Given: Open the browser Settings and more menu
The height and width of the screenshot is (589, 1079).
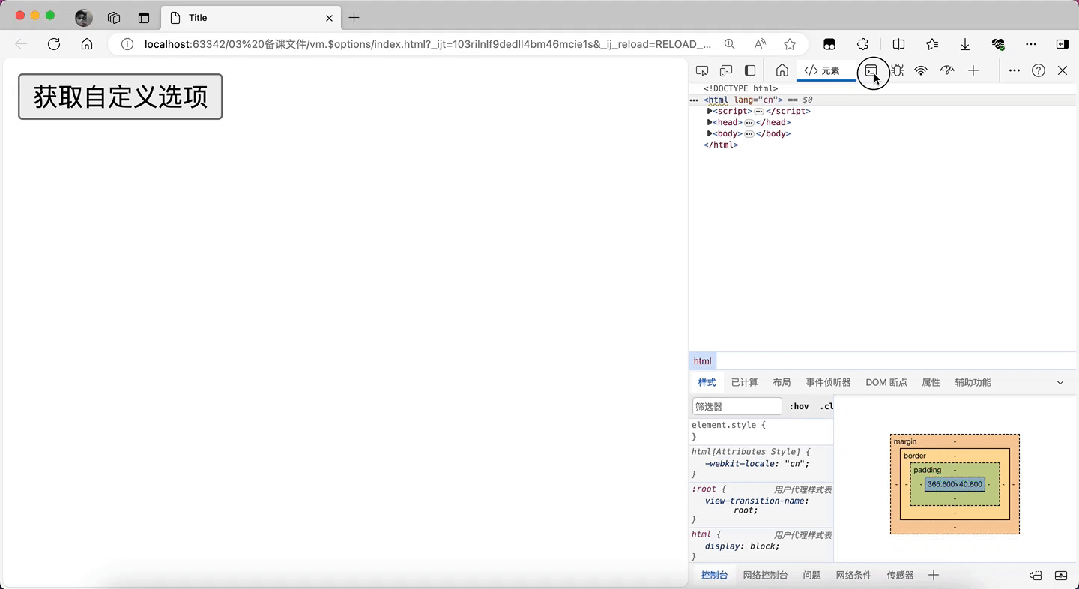Looking at the screenshot, I should (x=1031, y=44).
